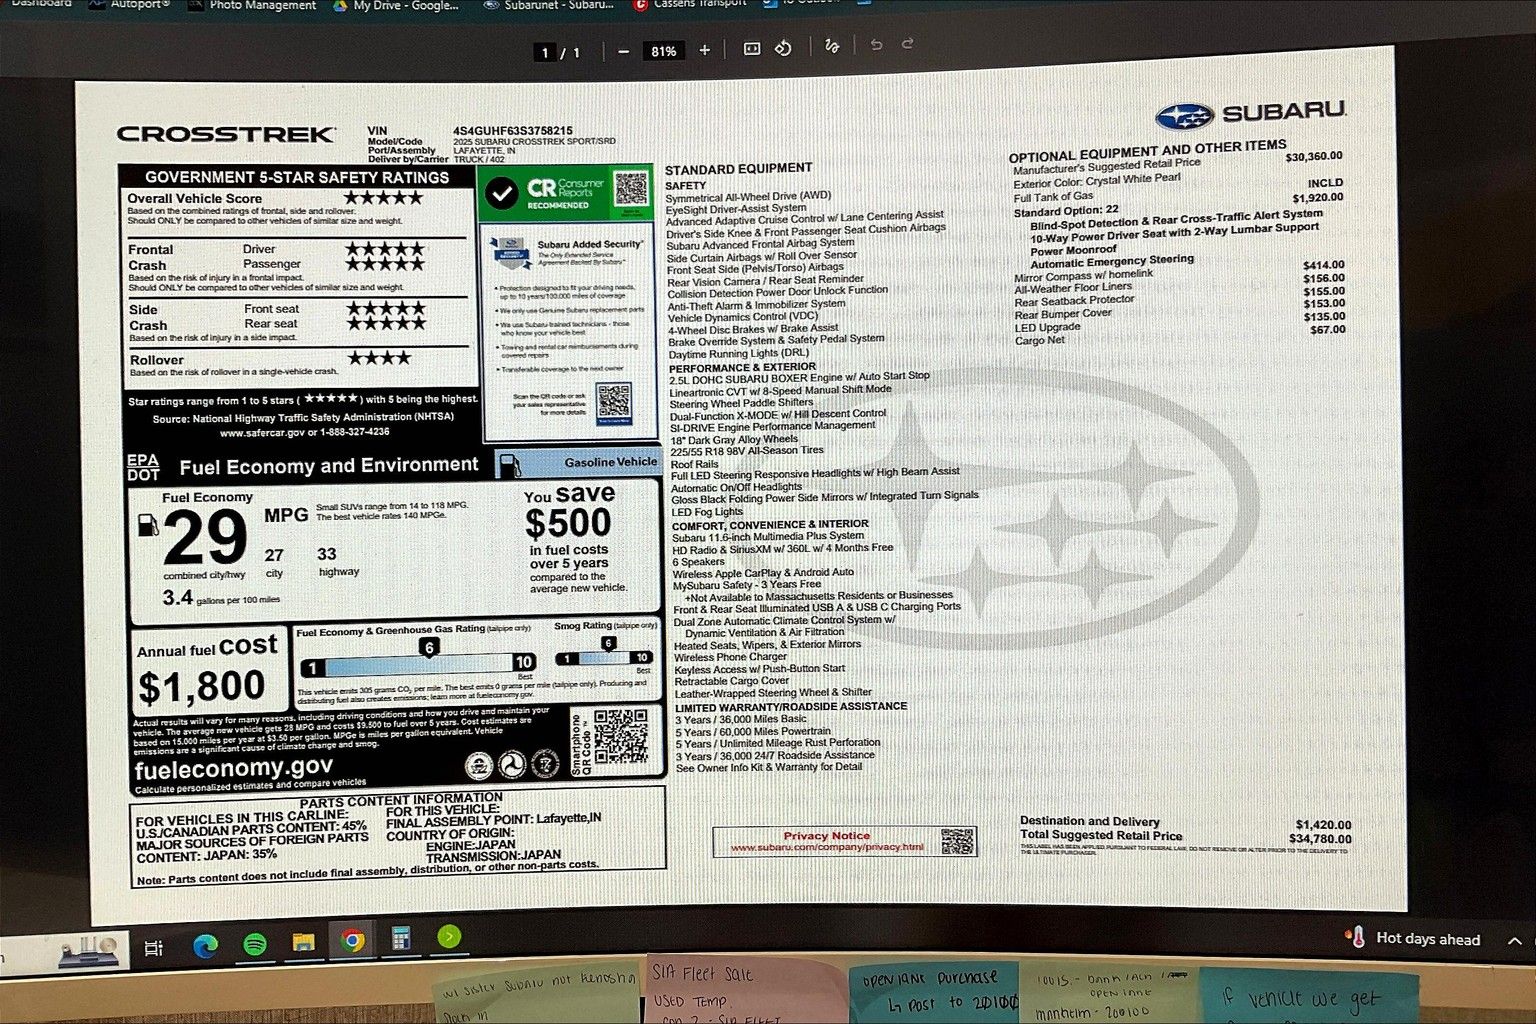Screen dimensions: 1536x1024
Task: Click the Gasoline Vehicle label
Action: click(610, 462)
